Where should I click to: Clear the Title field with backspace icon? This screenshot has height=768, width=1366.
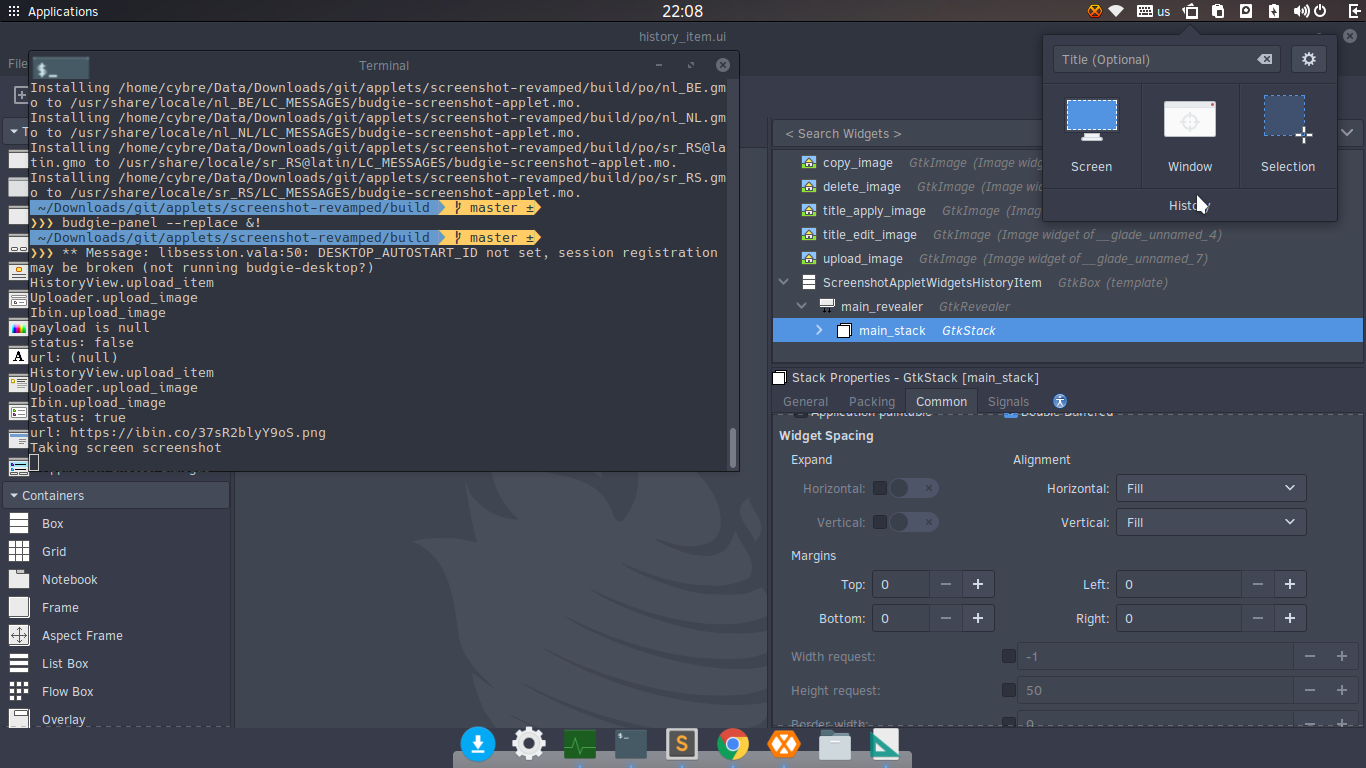tap(1265, 59)
